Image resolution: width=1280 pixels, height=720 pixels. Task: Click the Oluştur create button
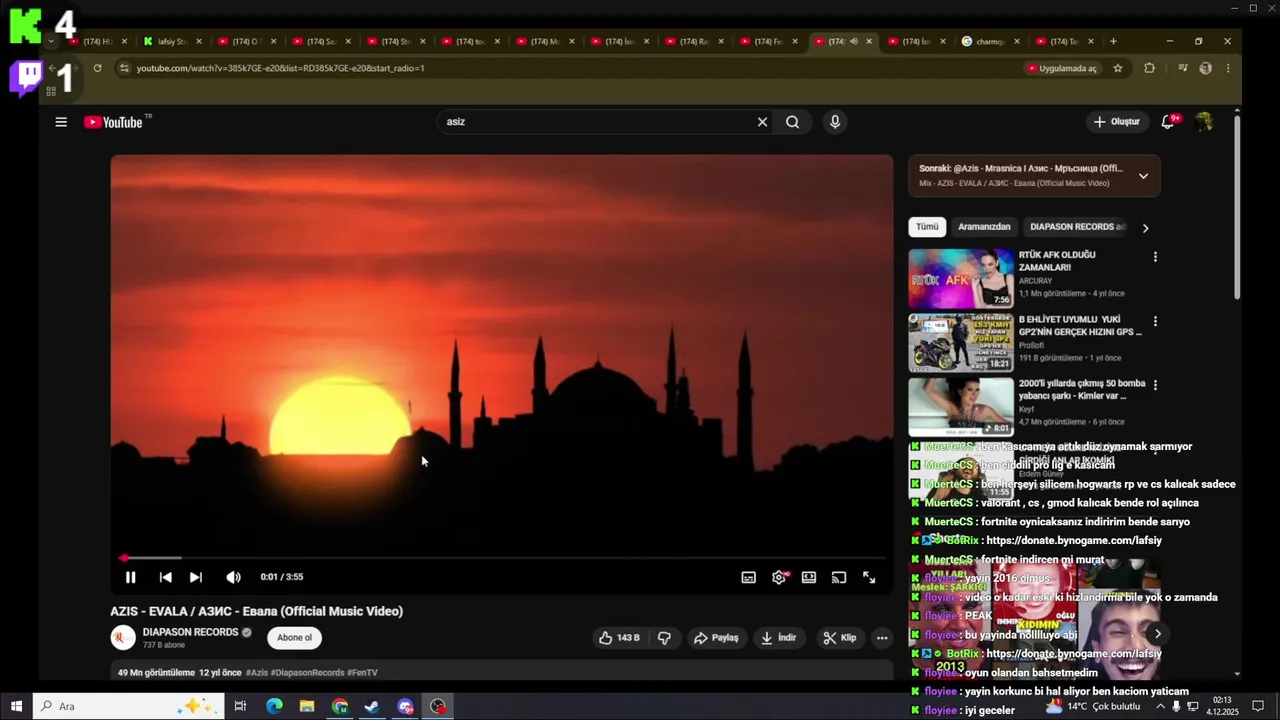(x=1116, y=122)
